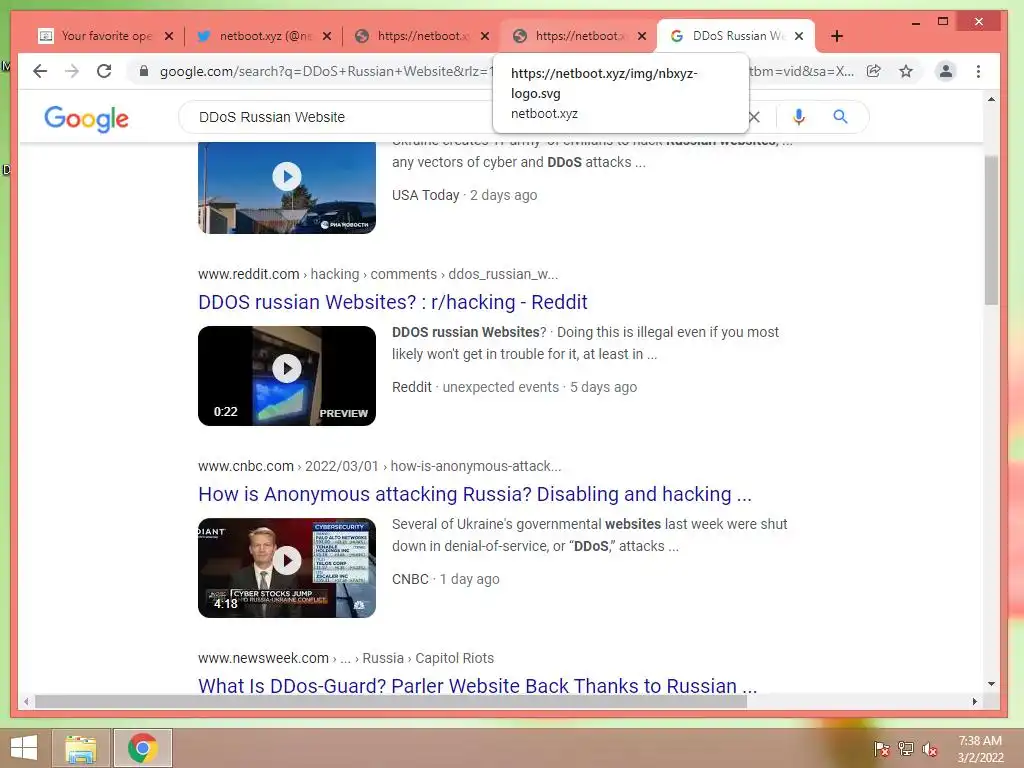Click the horizontal scrollbar thumb
The width and height of the screenshot is (1024, 768).
coord(391,701)
